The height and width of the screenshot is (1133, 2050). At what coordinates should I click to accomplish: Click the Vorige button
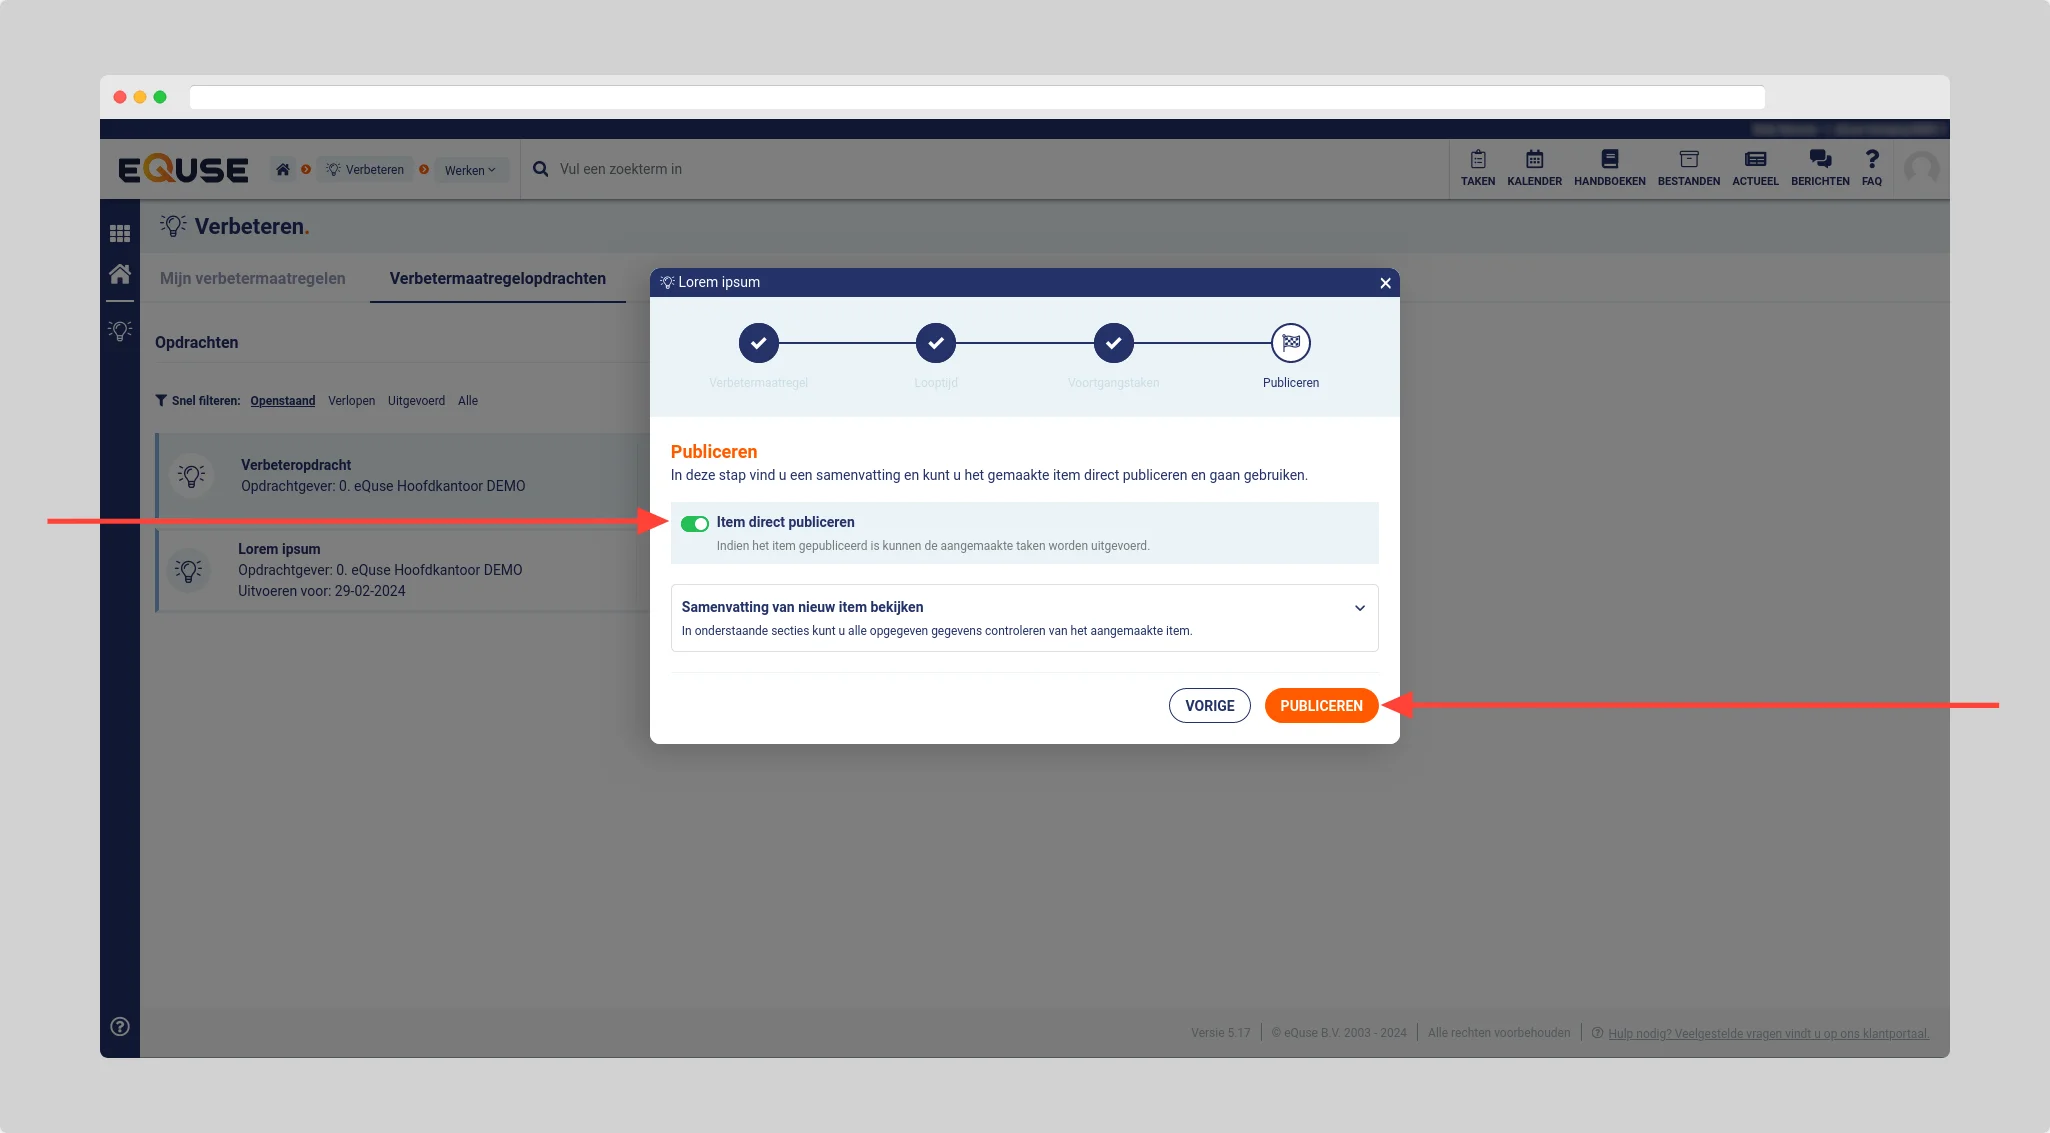click(1209, 705)
